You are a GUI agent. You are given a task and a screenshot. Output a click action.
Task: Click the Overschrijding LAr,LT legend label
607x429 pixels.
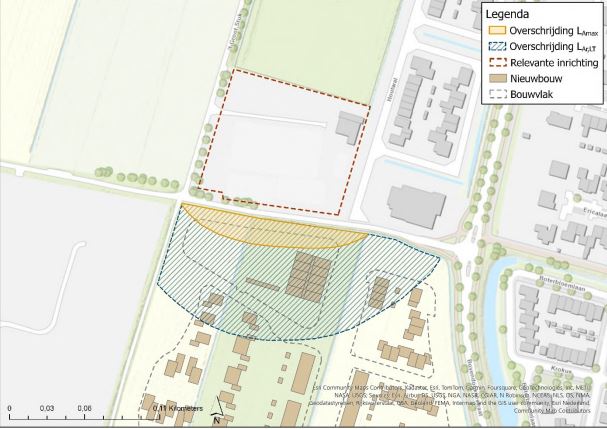pyautogui.click(x=552, y=46)
